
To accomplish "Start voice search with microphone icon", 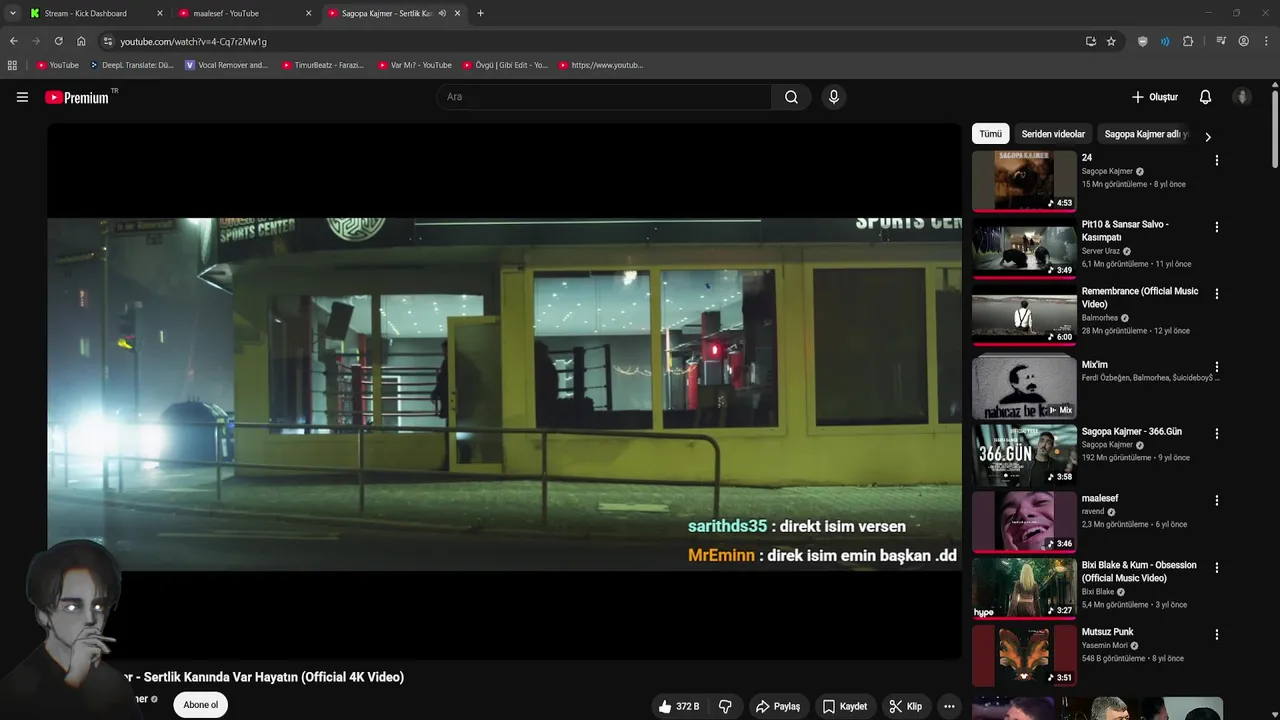I will [x=833, y=97].
